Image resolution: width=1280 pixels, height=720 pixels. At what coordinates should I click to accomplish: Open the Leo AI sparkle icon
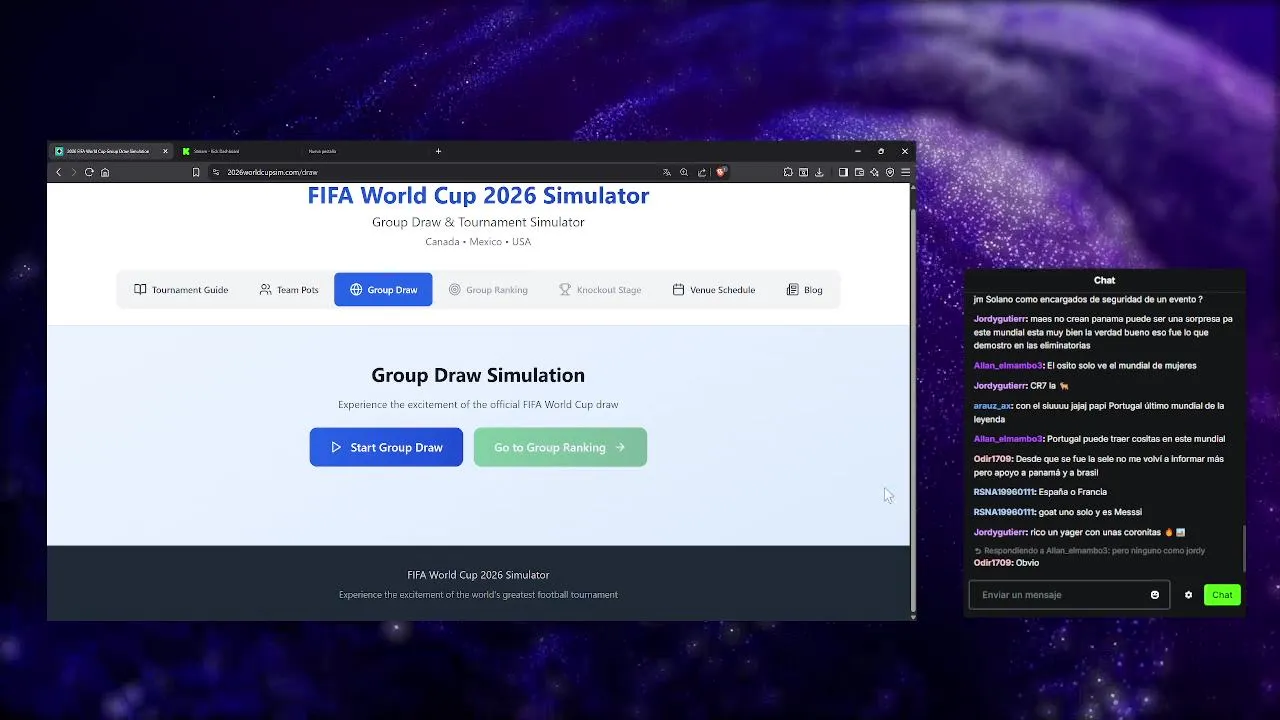tap(874, 172)
